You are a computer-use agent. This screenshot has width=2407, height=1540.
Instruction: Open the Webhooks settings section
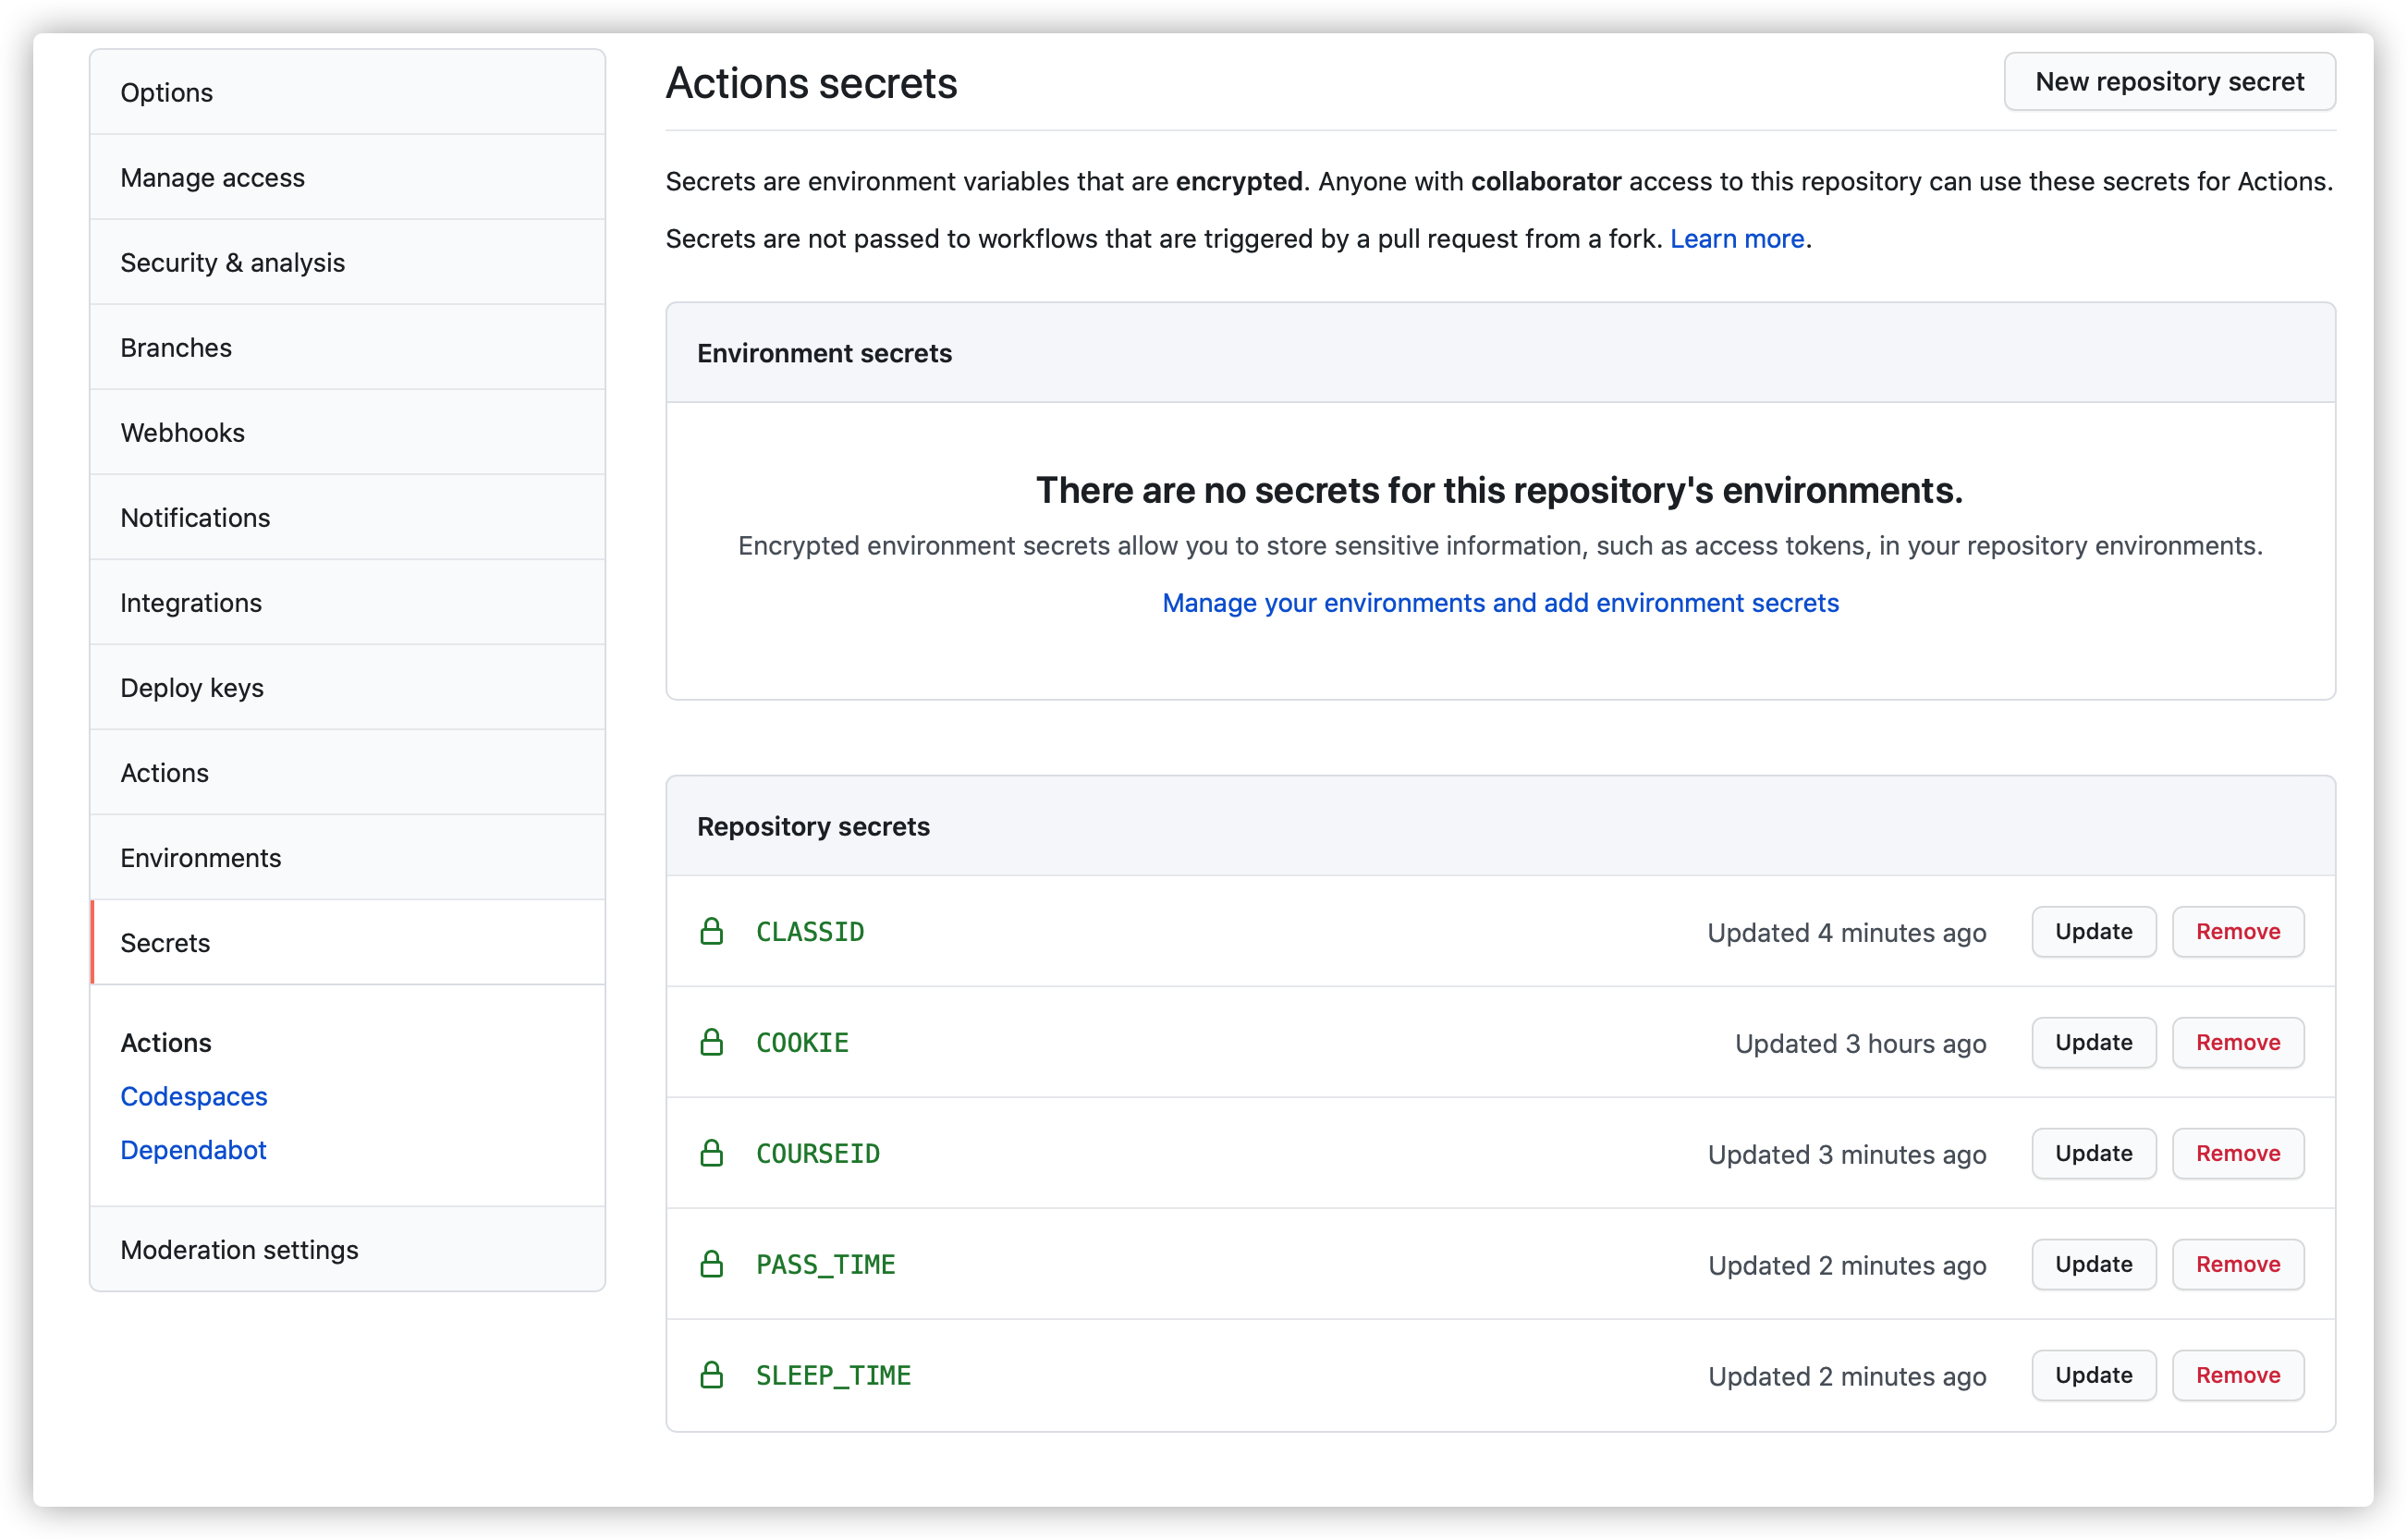point(183,432)
